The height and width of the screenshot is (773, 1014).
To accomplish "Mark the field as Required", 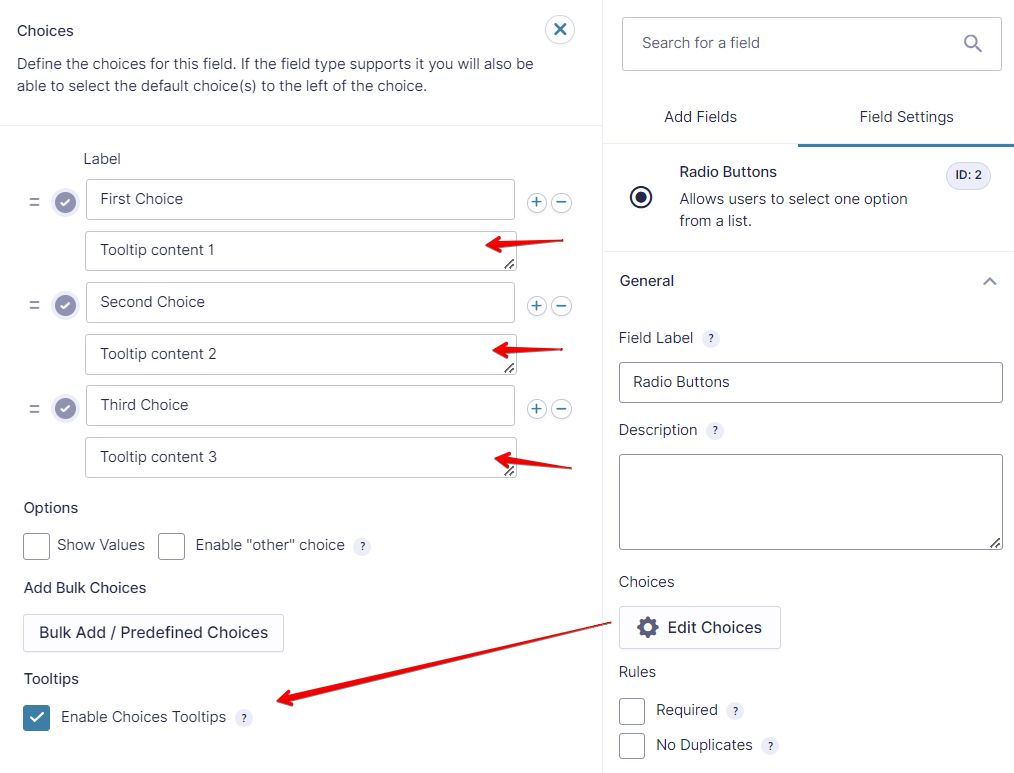I will coord(632,711).
